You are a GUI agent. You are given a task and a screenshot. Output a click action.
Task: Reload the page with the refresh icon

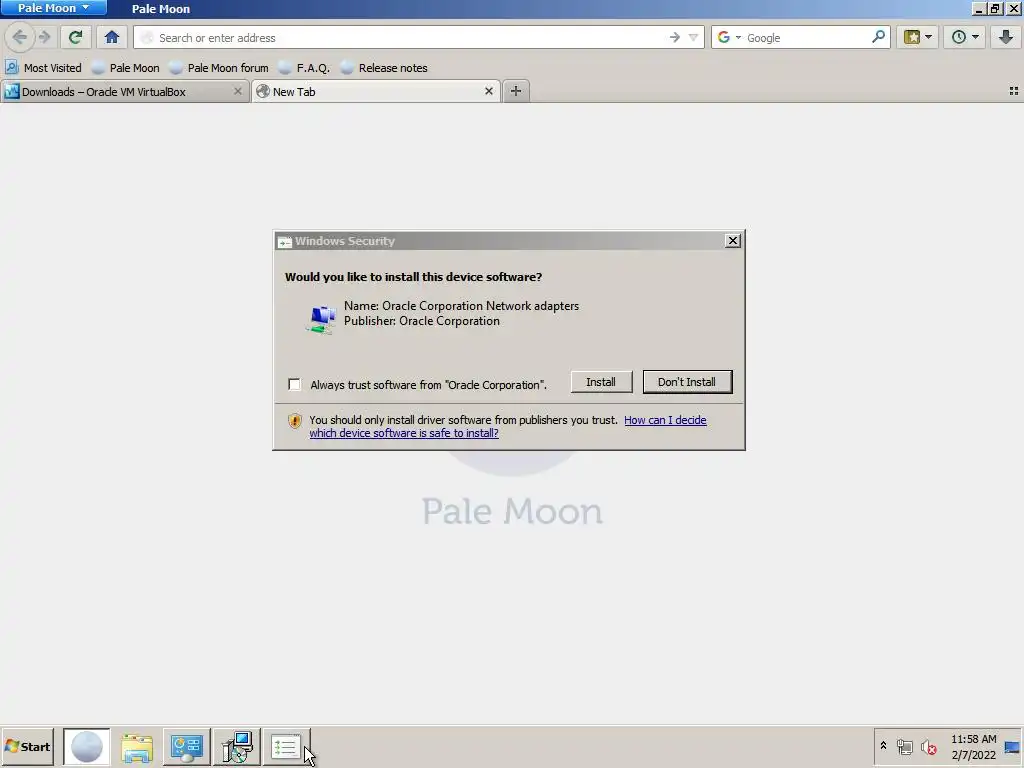(x=76, y=37)
